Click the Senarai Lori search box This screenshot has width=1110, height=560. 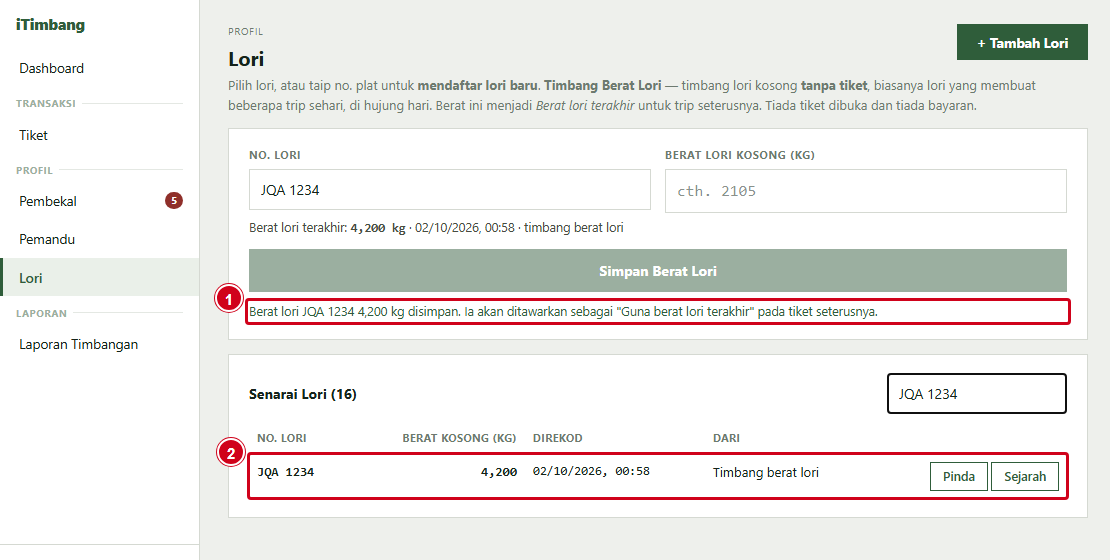(977, 394)
